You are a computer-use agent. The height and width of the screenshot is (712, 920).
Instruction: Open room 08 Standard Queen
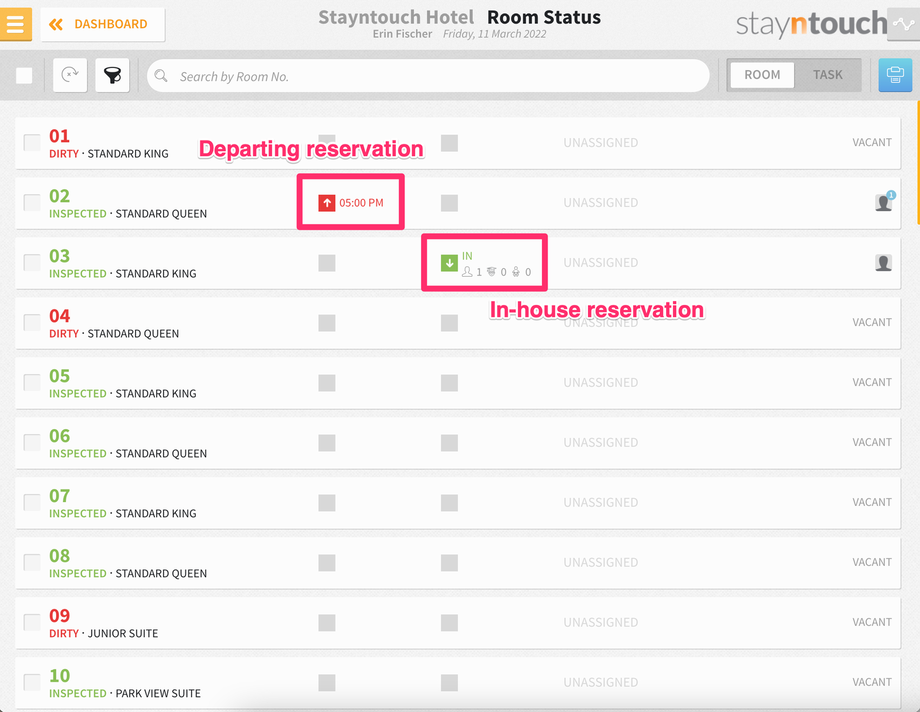pyautogui.click(x=458, y=563)
